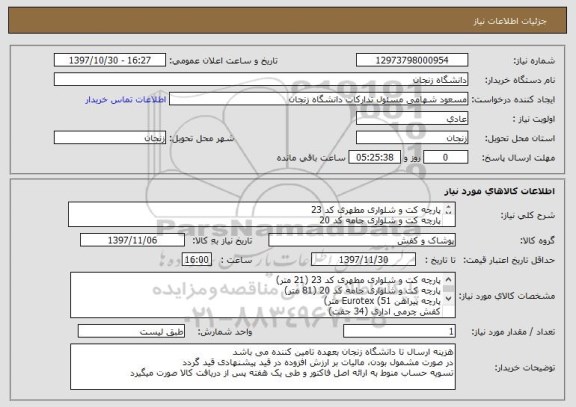Select the line کفش چرمی اداری (34 جفت)
Image resolution: width=576 pixels, height=407 pixels.
pos(384,311)
